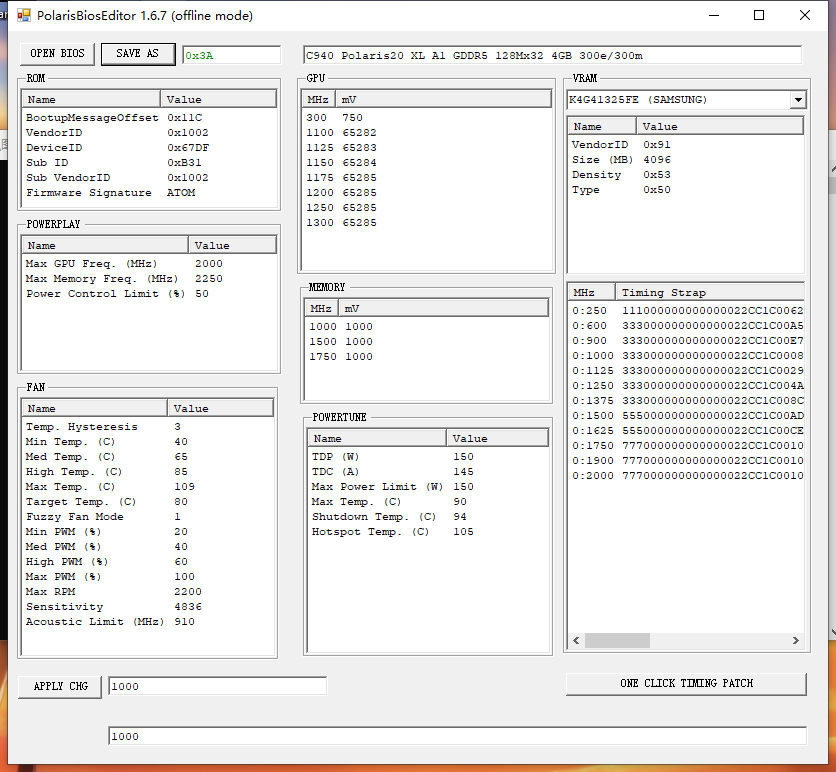
Task: Select Shutdown Temp. (C) row
Action: click(x=428, y=517)
